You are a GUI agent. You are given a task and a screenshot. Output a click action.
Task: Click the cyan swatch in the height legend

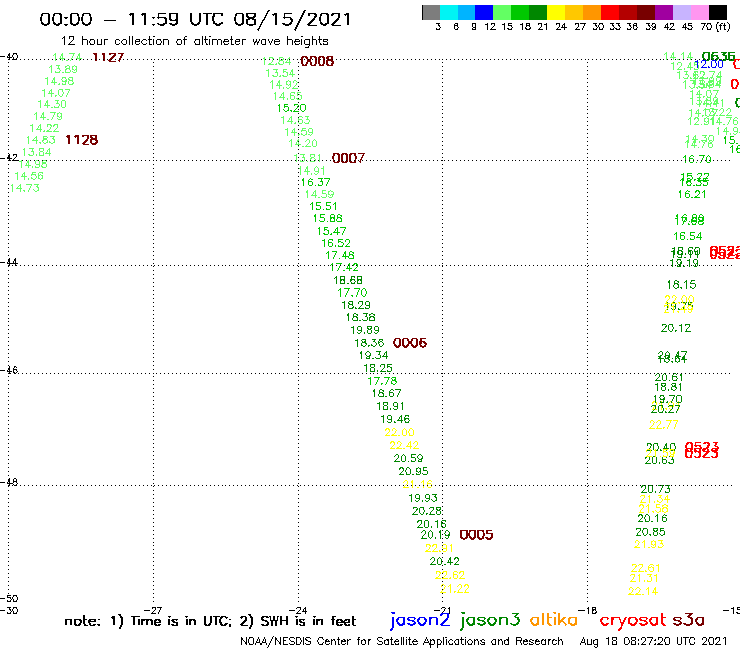(x=449, y=12)
